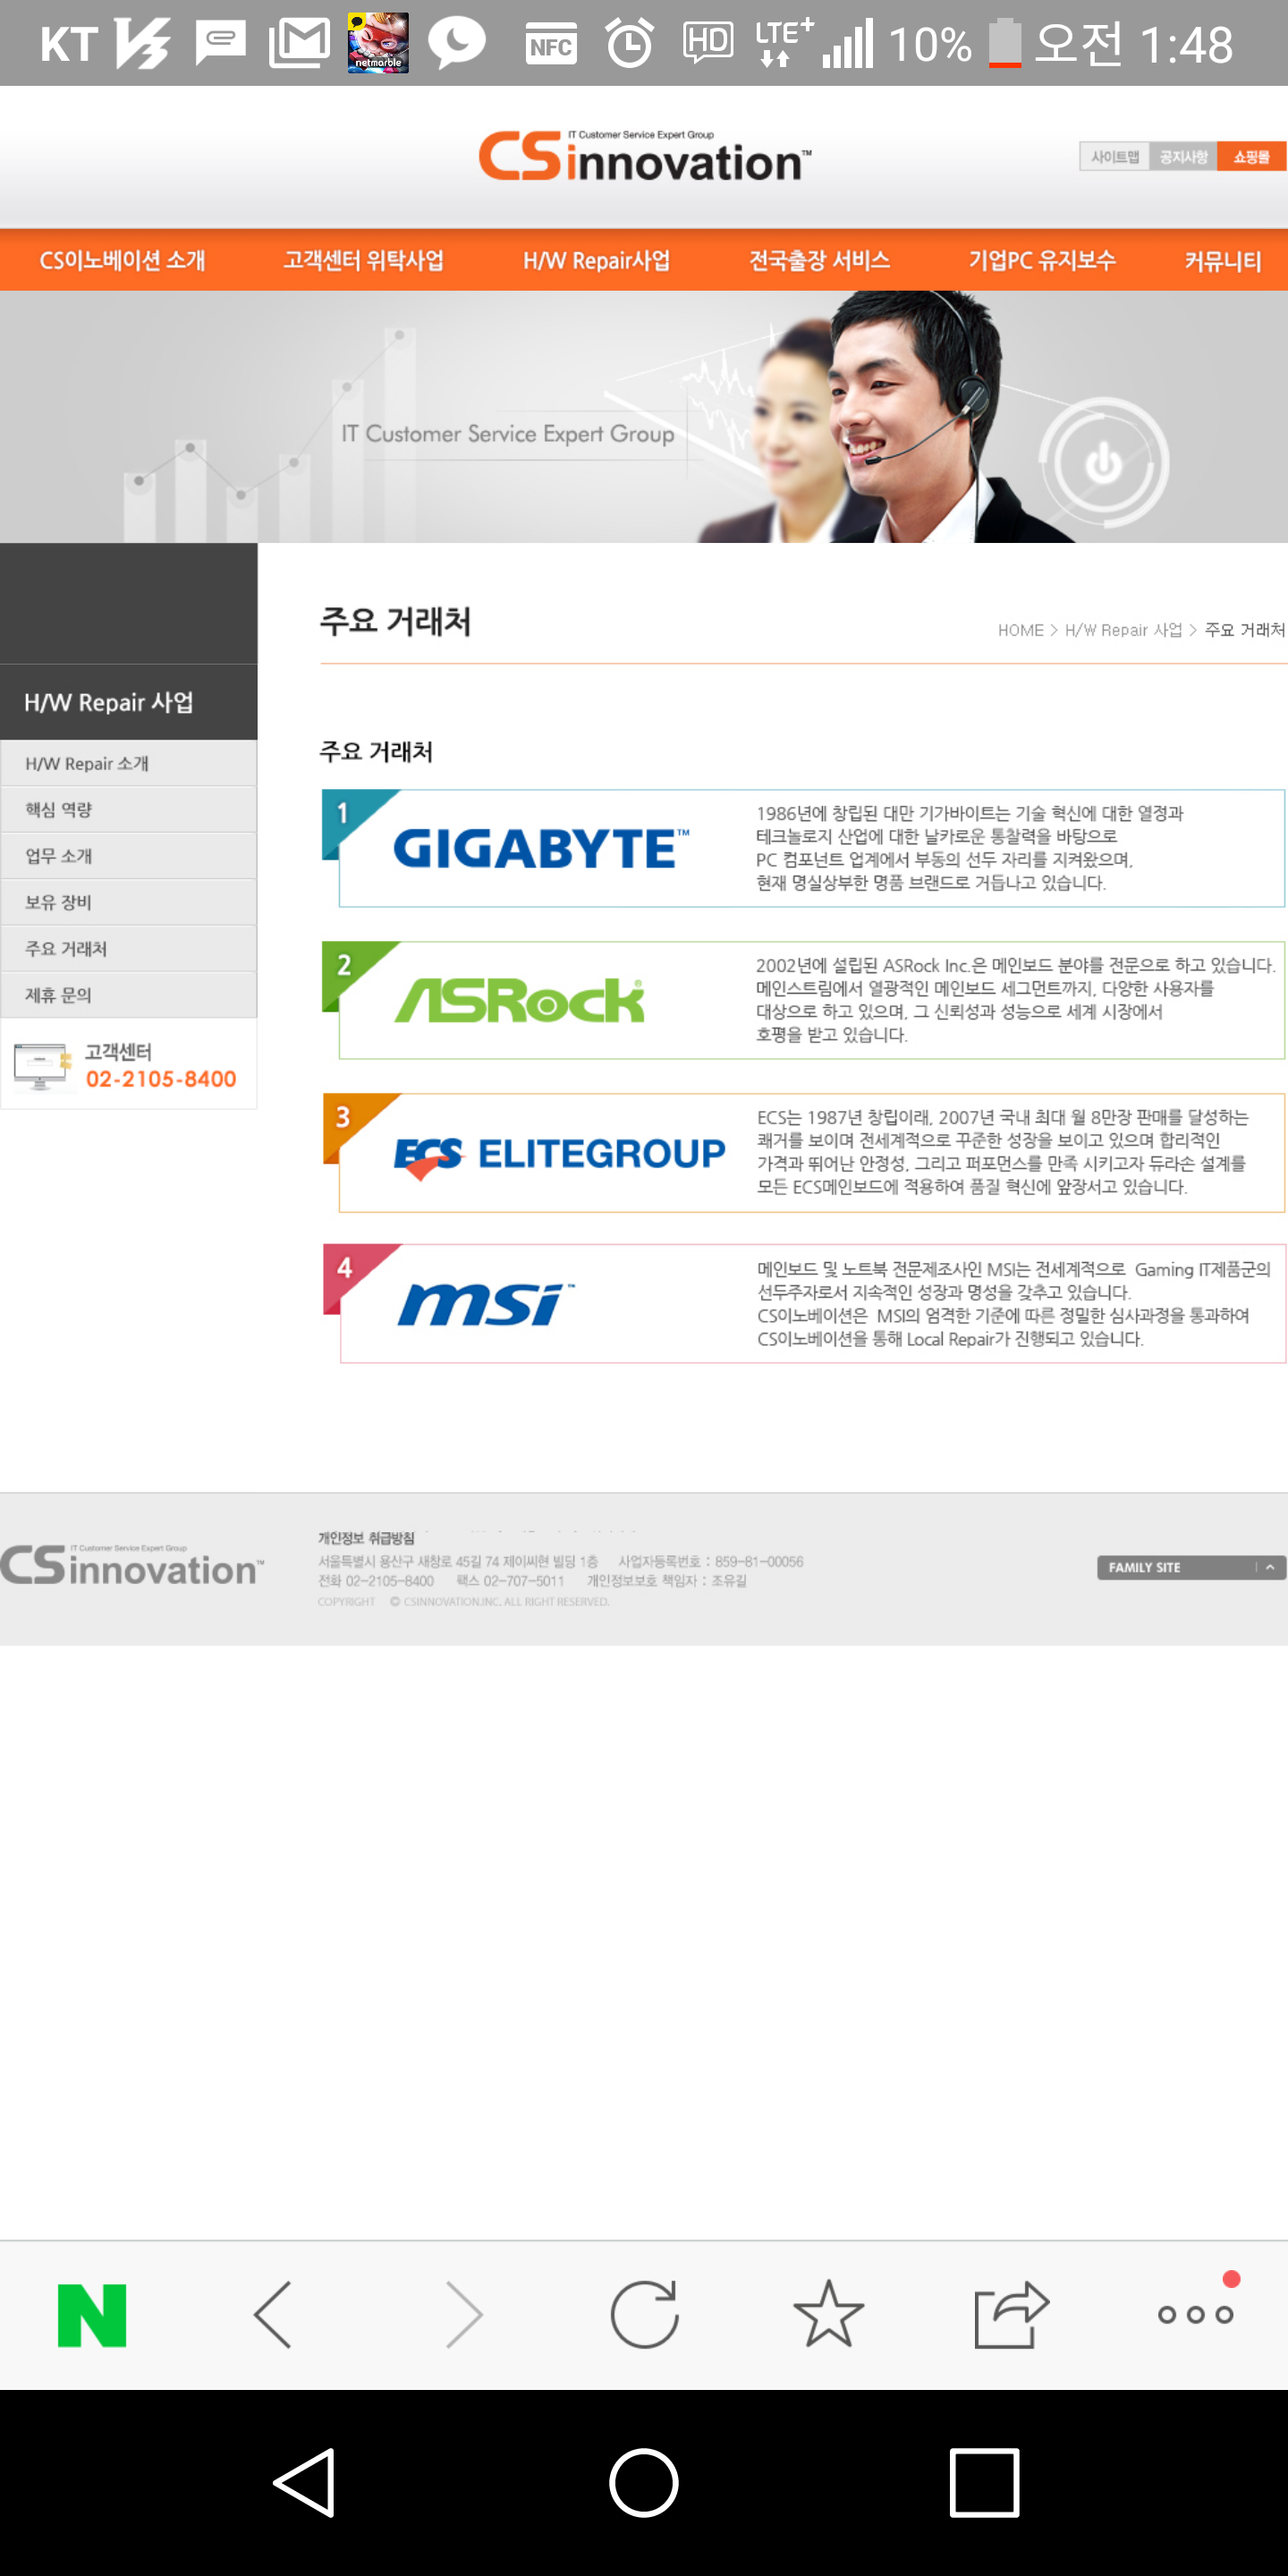Click the GIGABYTE description text
Screen dimensions: 1288x2576
point(969,848)
